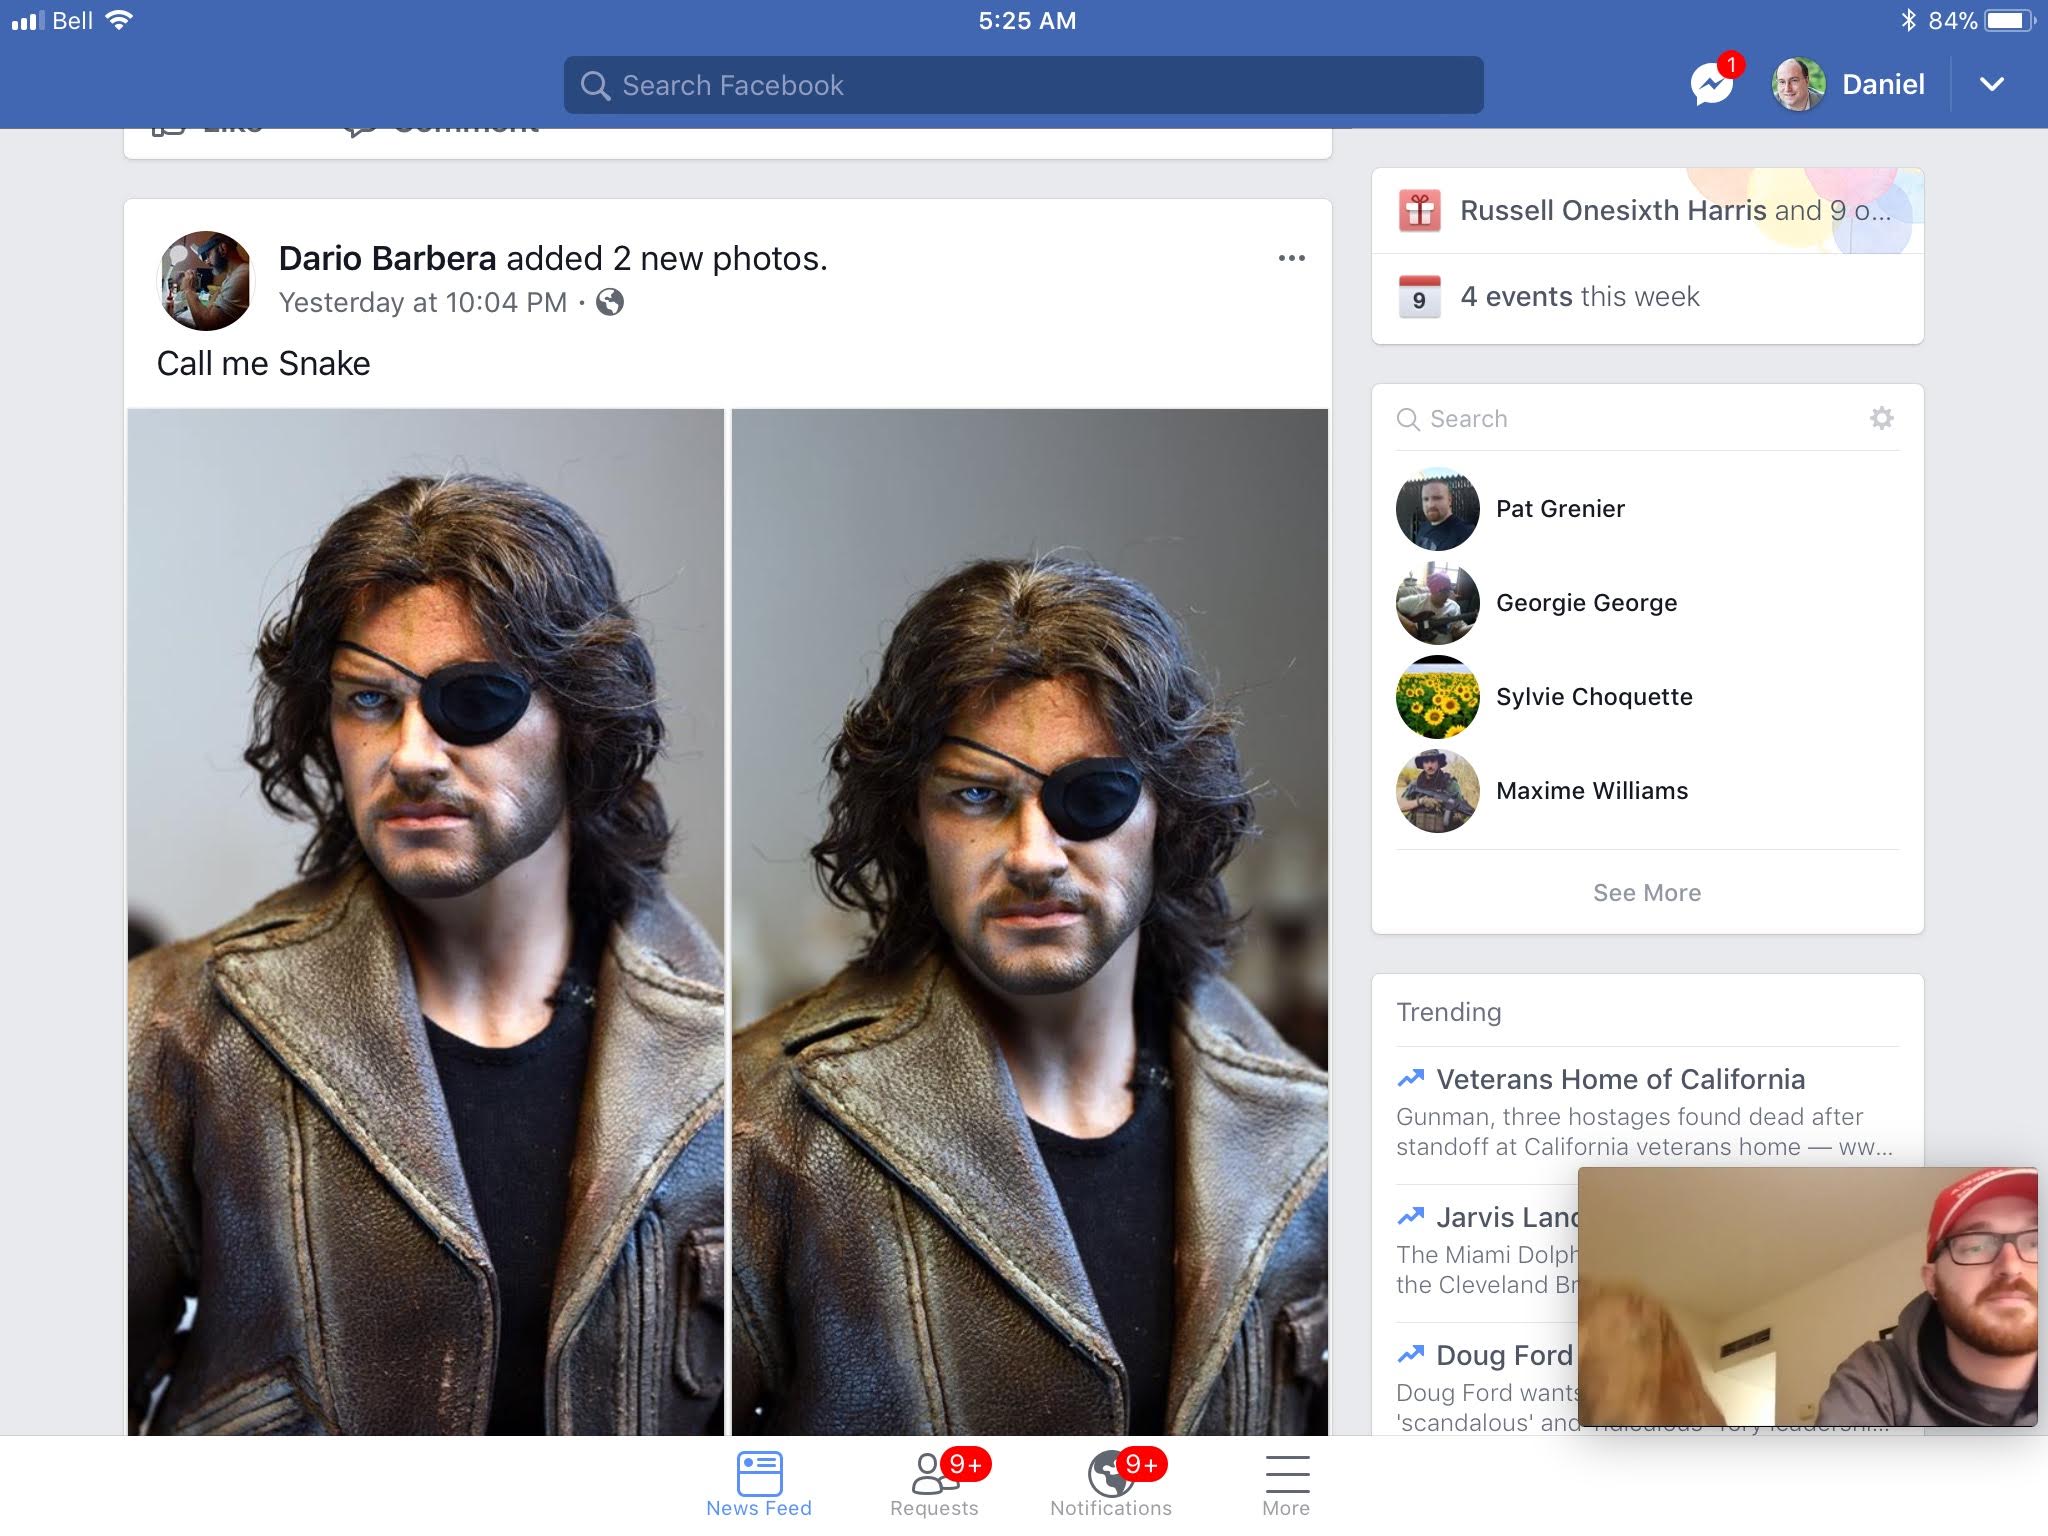Open the left Snake figure photo
This screenshot has height=1536, width=2048.
[x=426, y=922]
